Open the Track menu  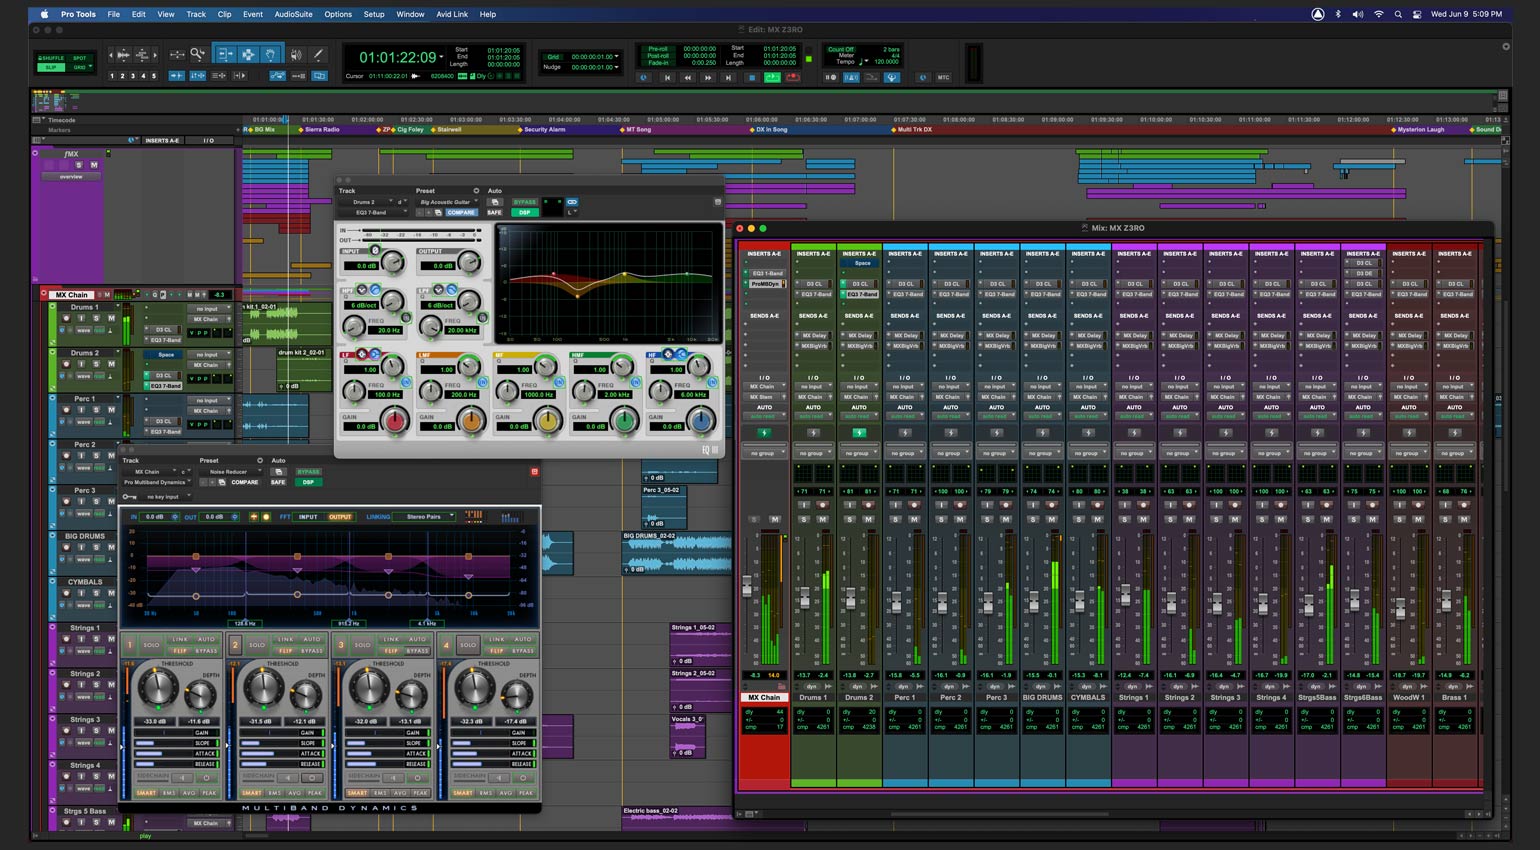[196, 14]
